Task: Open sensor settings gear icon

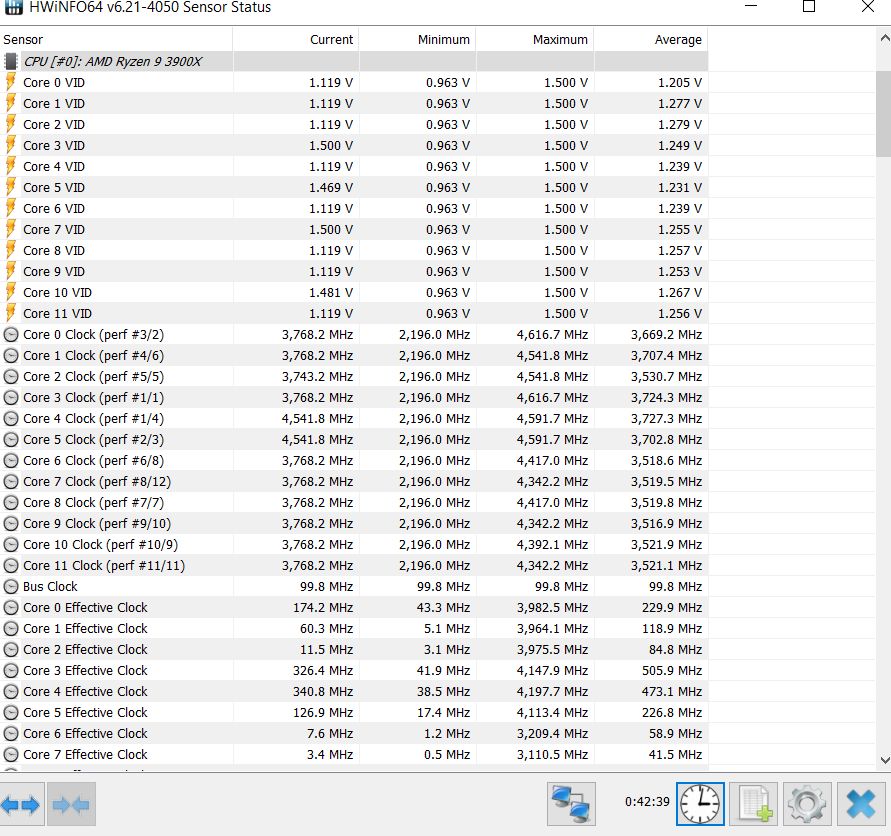Action: 807,804
